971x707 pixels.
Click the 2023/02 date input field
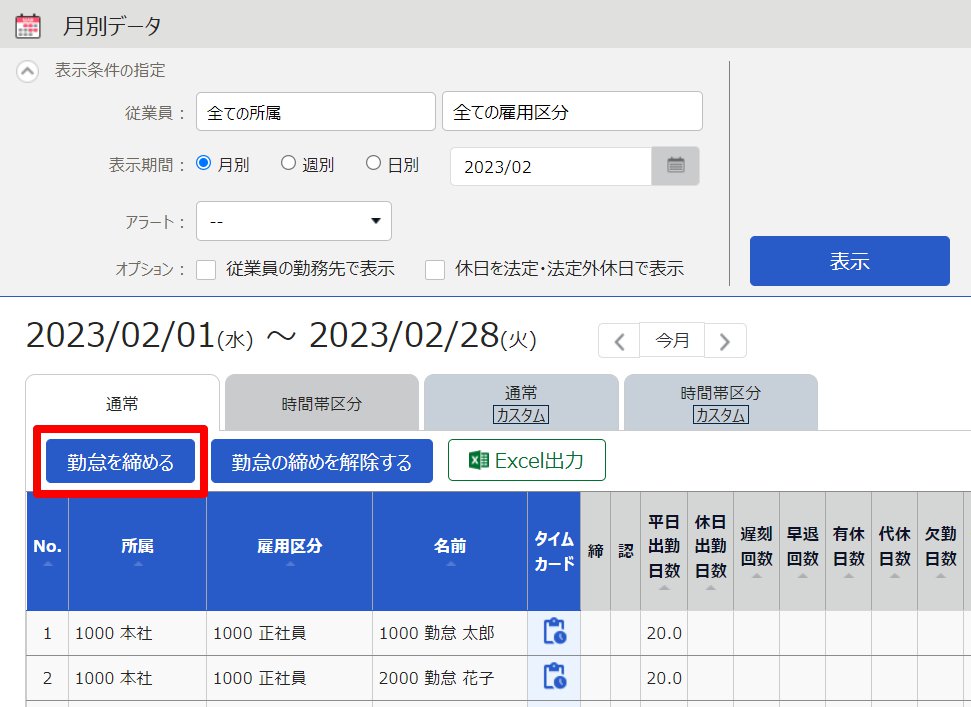[551, 167]
